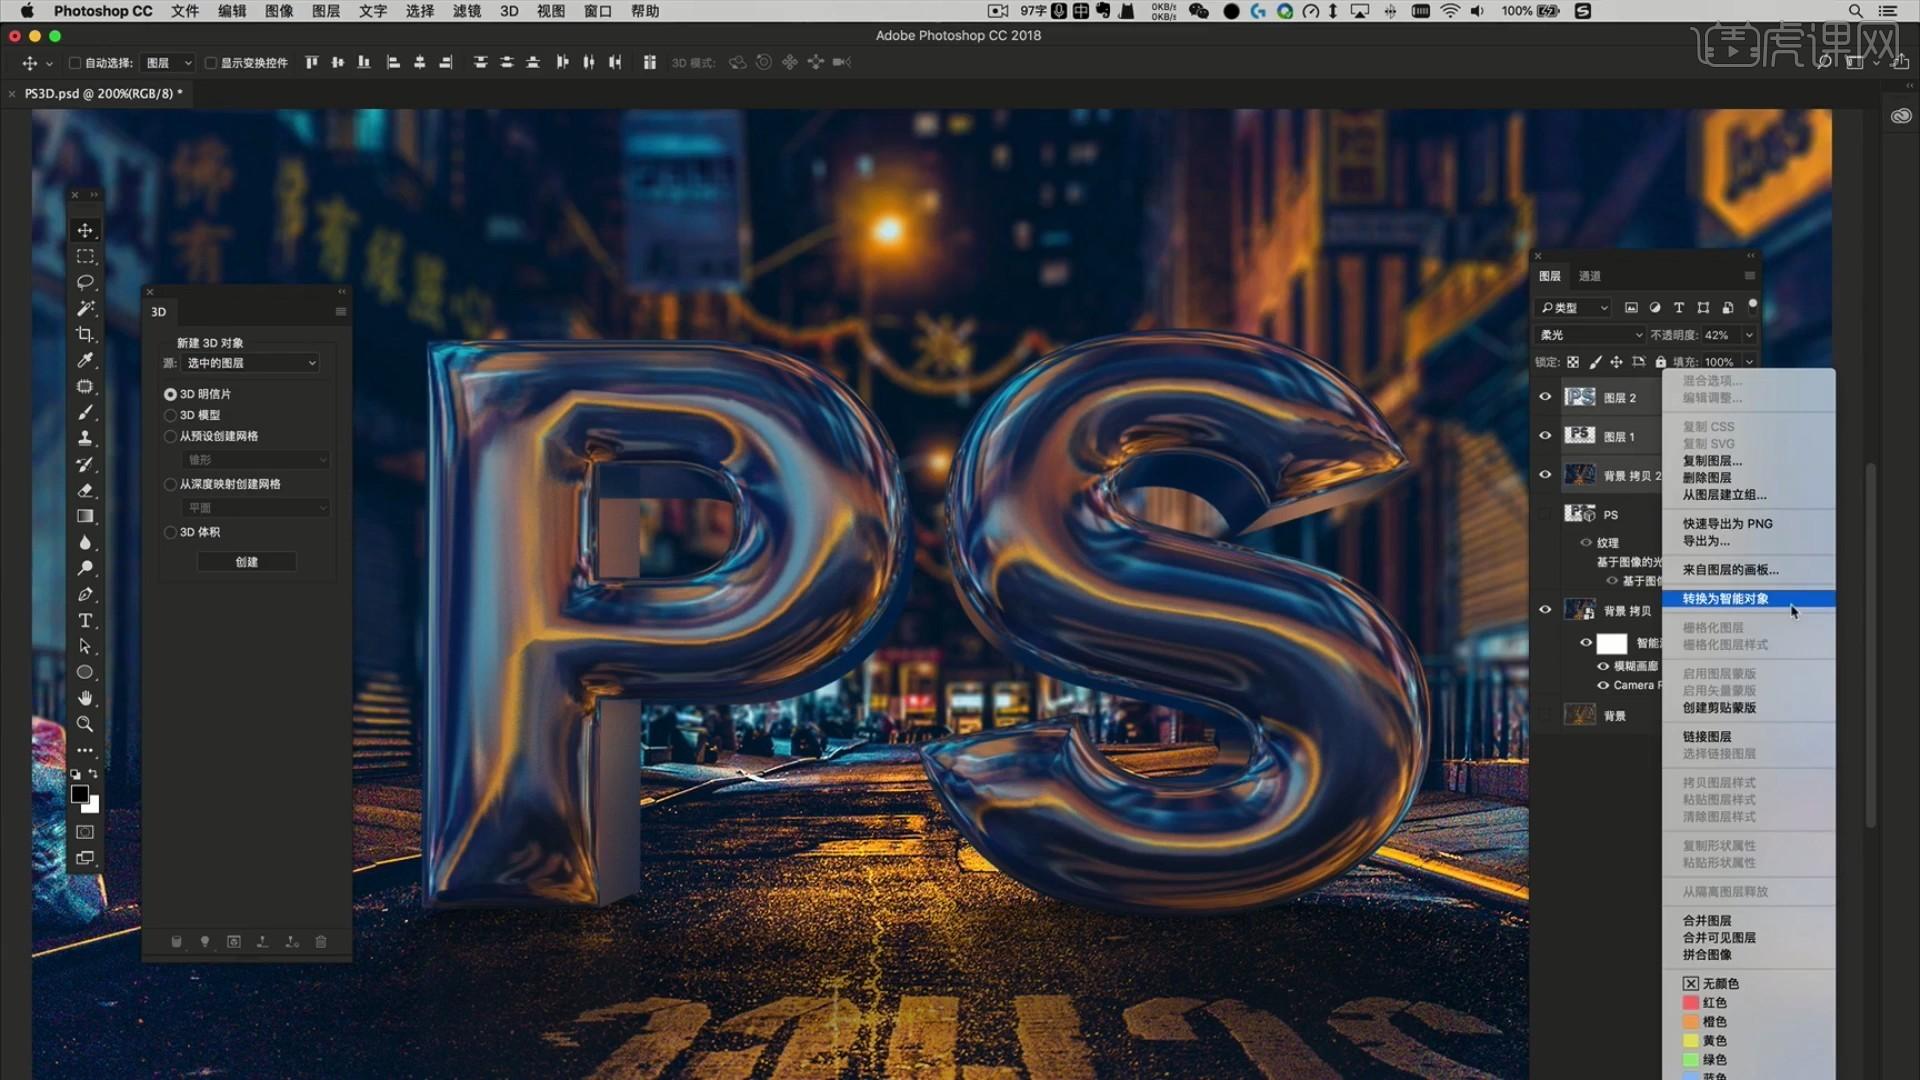Open the 柔光 blend mode dropdown
This screenshot has height=1080, width=1920.
1590,335
